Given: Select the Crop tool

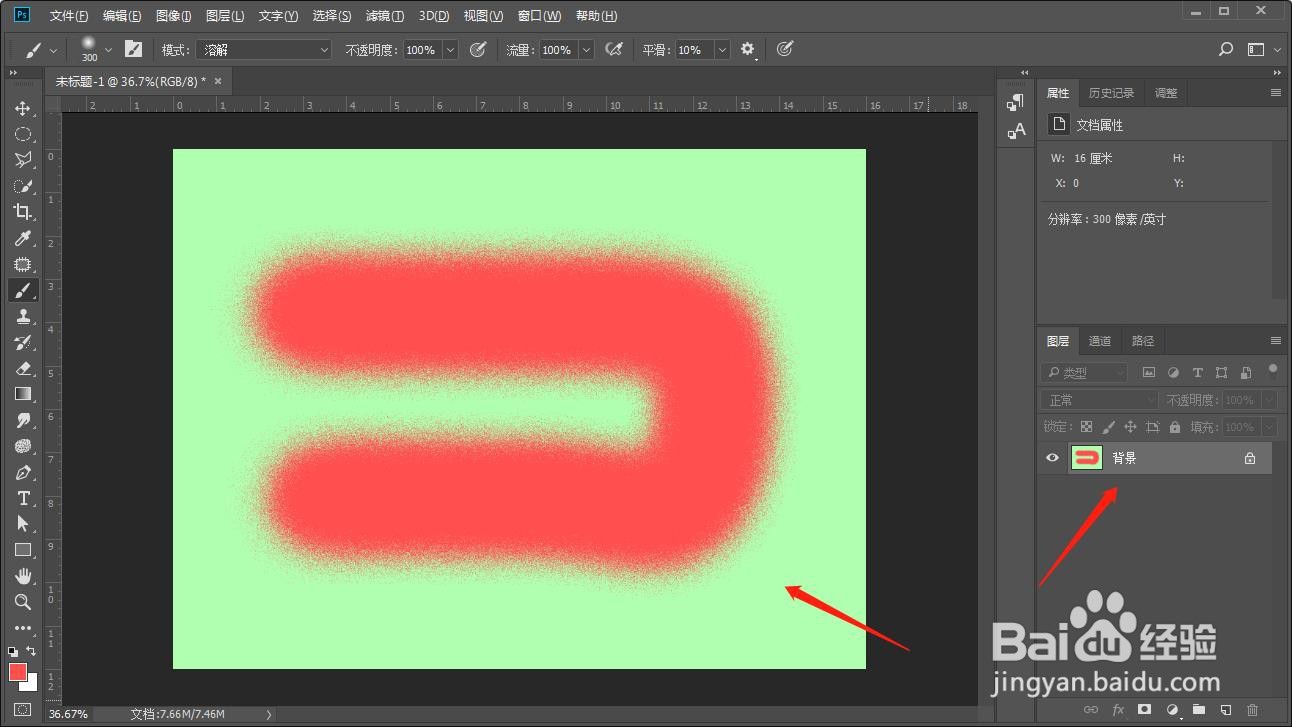Looking at the screenshot, I should [23, 212].
